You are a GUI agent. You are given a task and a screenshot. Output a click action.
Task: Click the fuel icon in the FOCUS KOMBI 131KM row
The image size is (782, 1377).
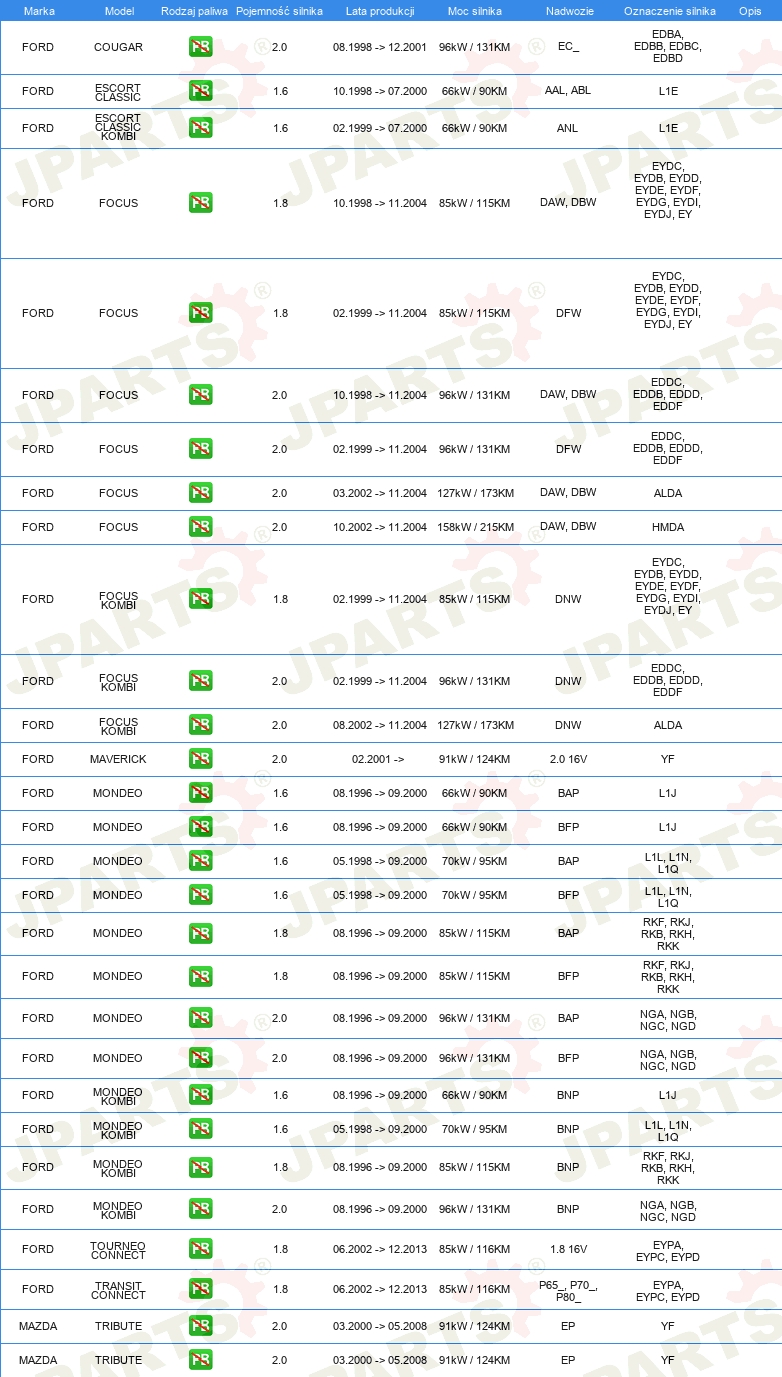[201, 681]
